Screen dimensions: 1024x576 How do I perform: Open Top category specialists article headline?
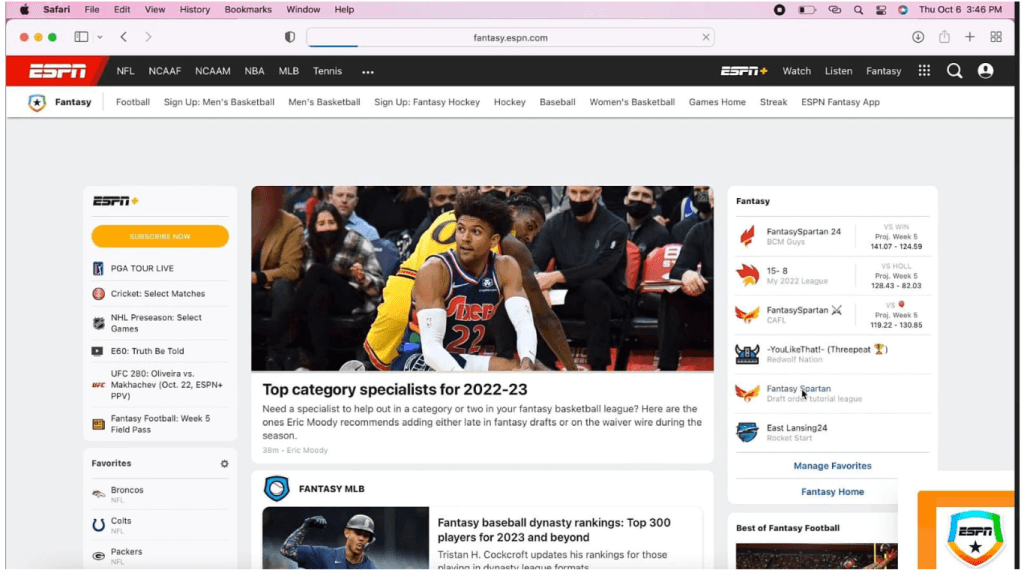394,390
